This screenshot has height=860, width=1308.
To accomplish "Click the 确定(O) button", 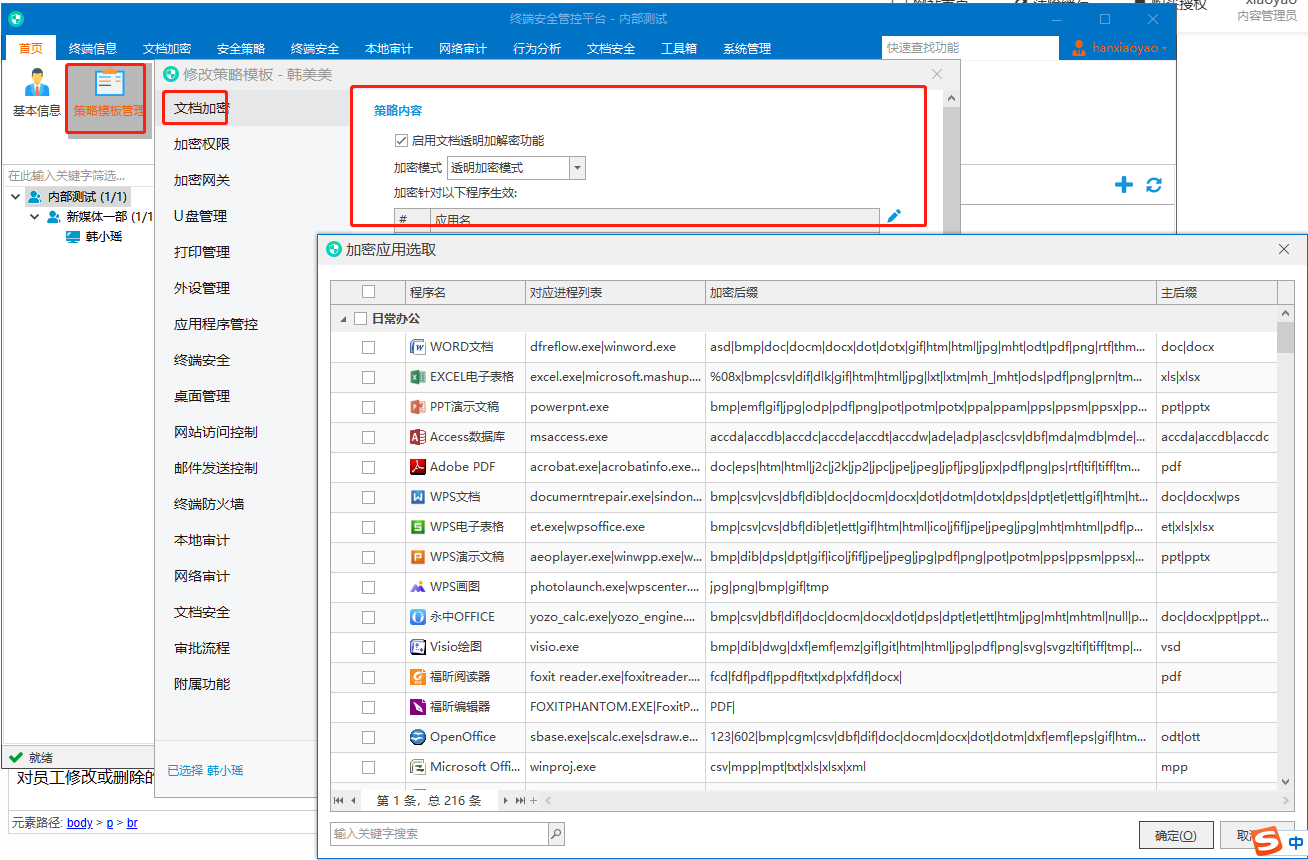I will coord(1176,835).
